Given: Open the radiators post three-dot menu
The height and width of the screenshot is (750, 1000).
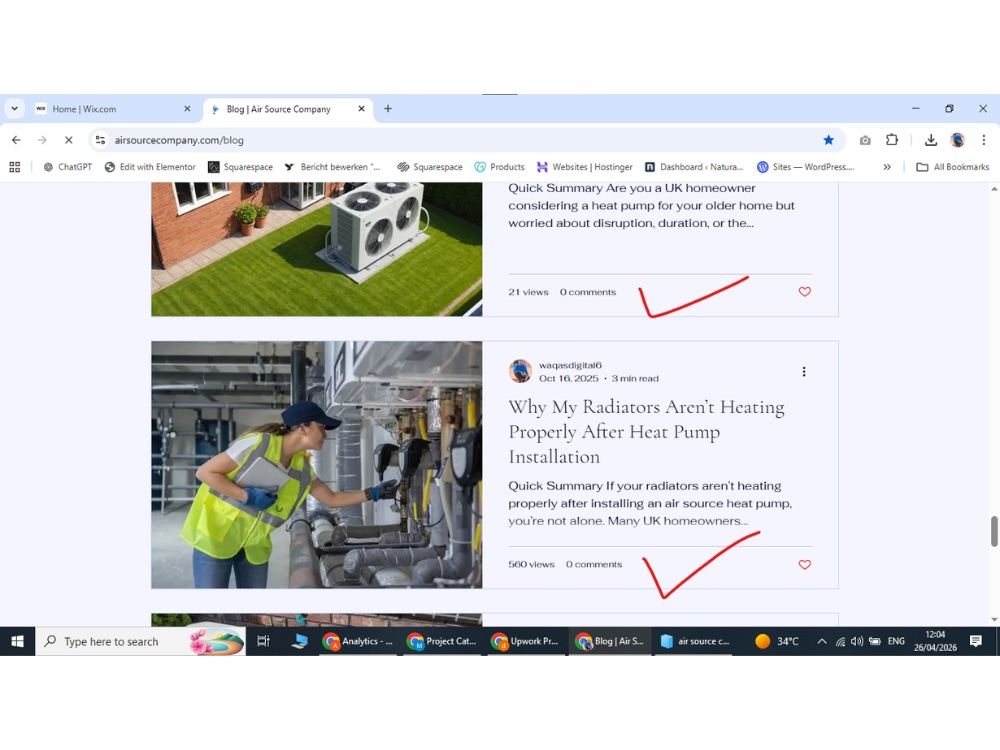Looking at the screenshot, I should 804,371.
